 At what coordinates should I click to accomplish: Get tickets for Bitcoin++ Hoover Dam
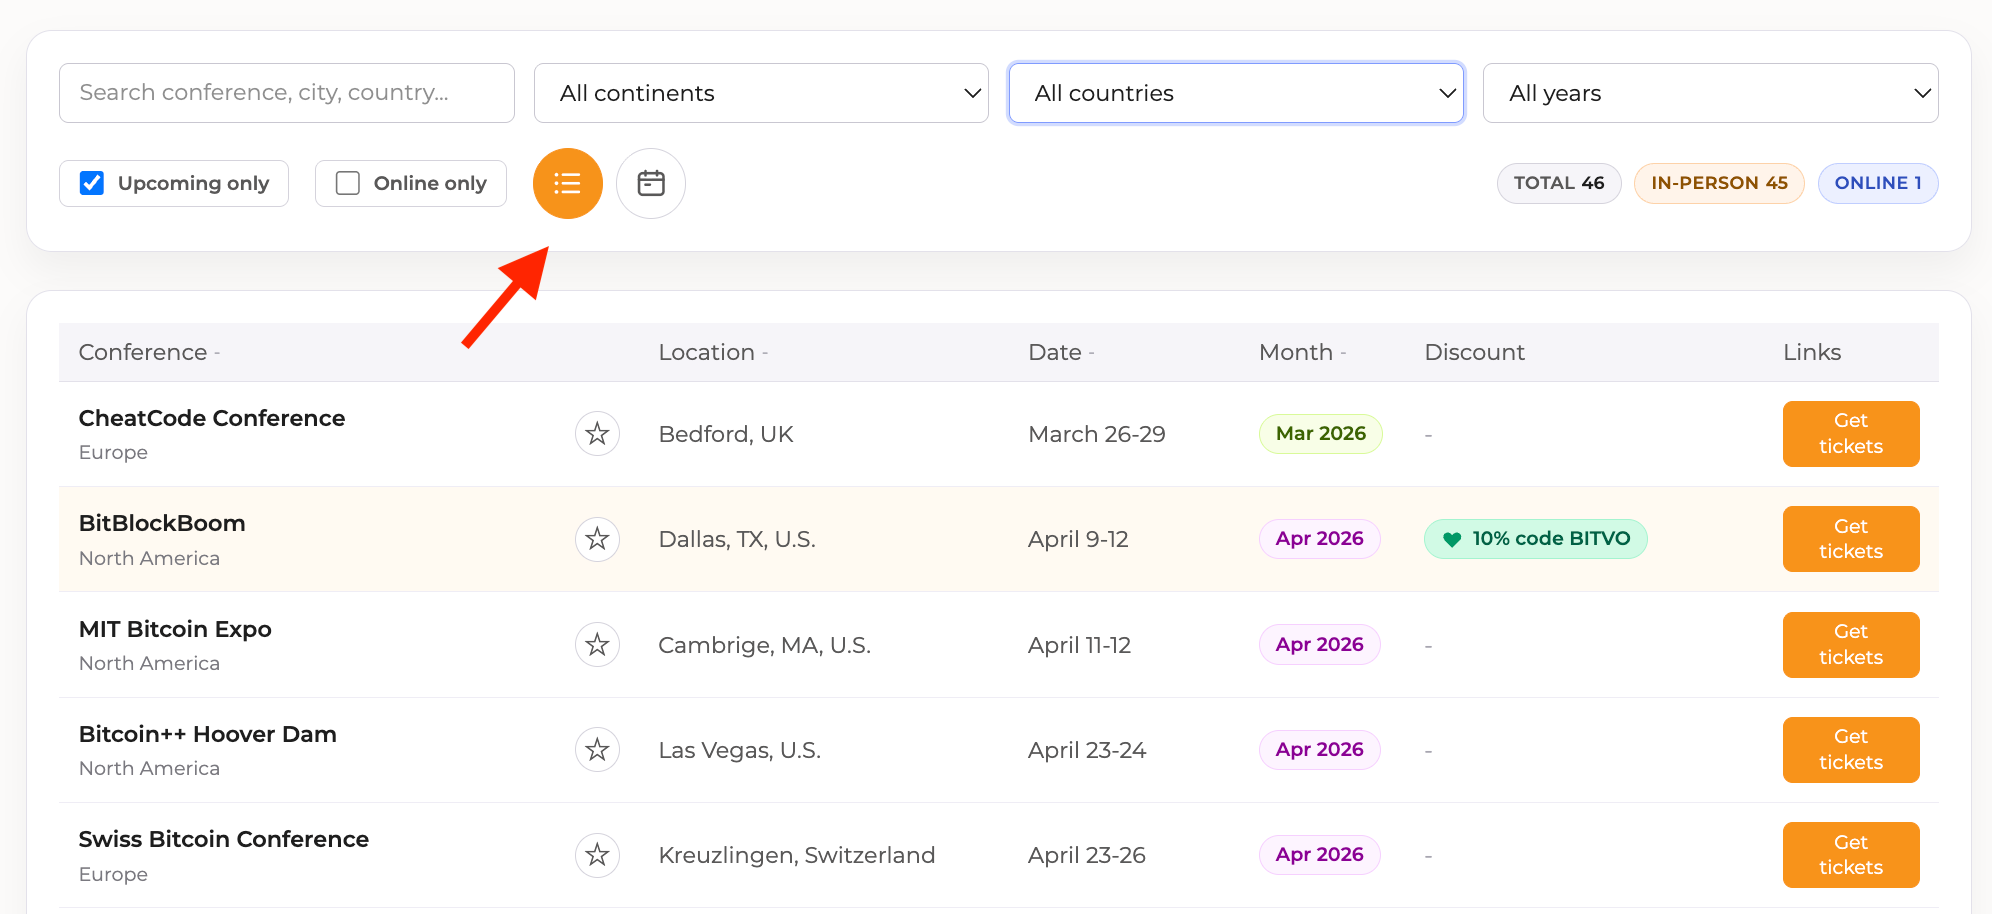point(1850,750)
